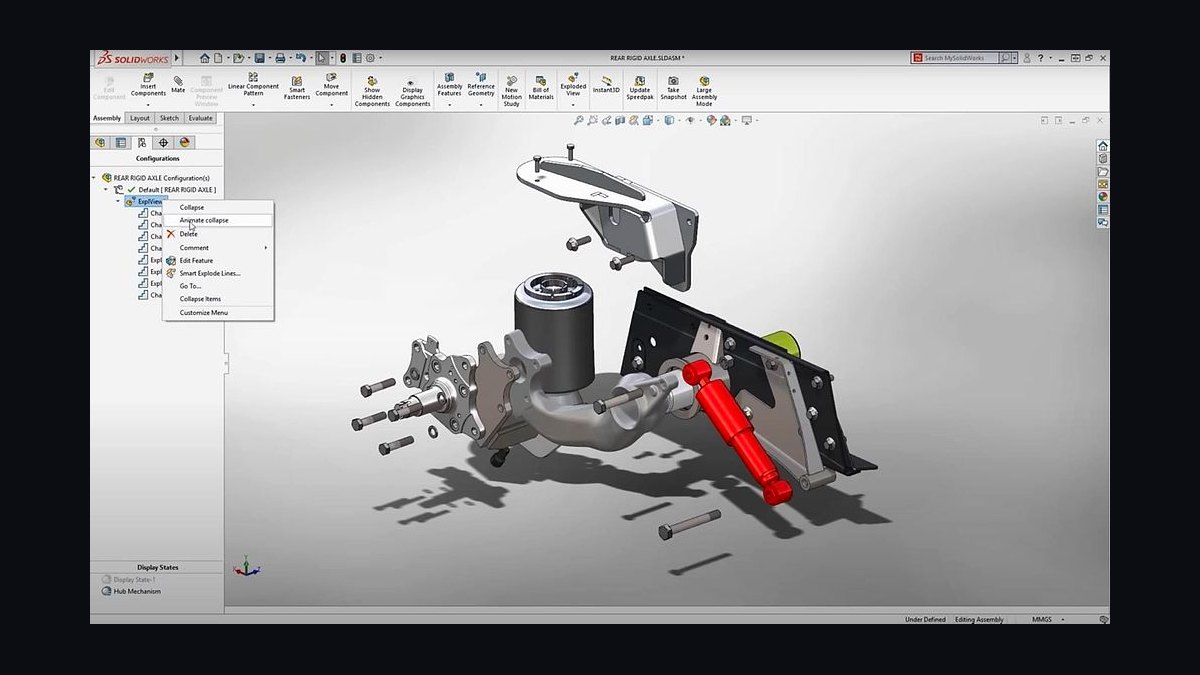Choose Smart Explode Lines from the menu

(x=219, y=273)
